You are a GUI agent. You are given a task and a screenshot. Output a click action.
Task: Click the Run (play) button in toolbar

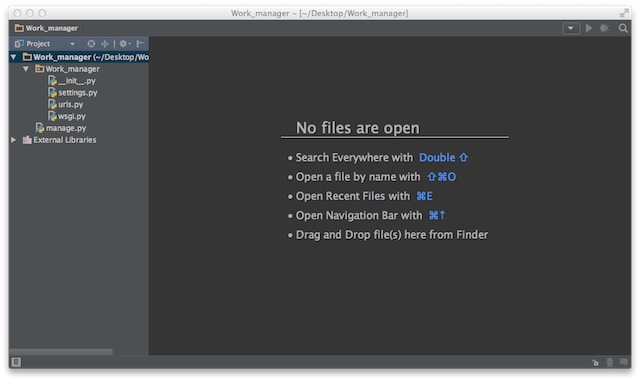[589, 28]
